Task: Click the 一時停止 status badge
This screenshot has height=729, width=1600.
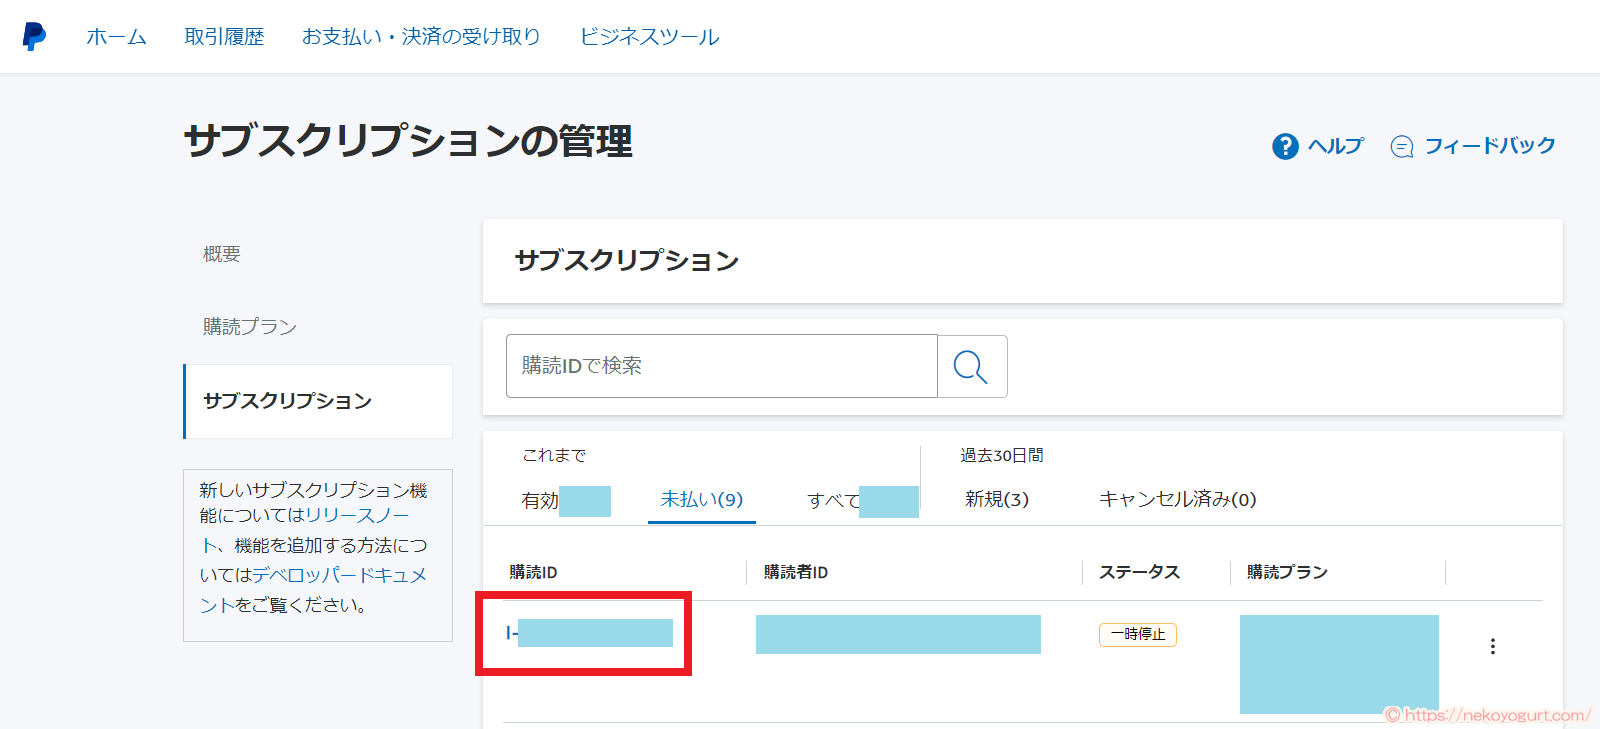Action: 1138,634
